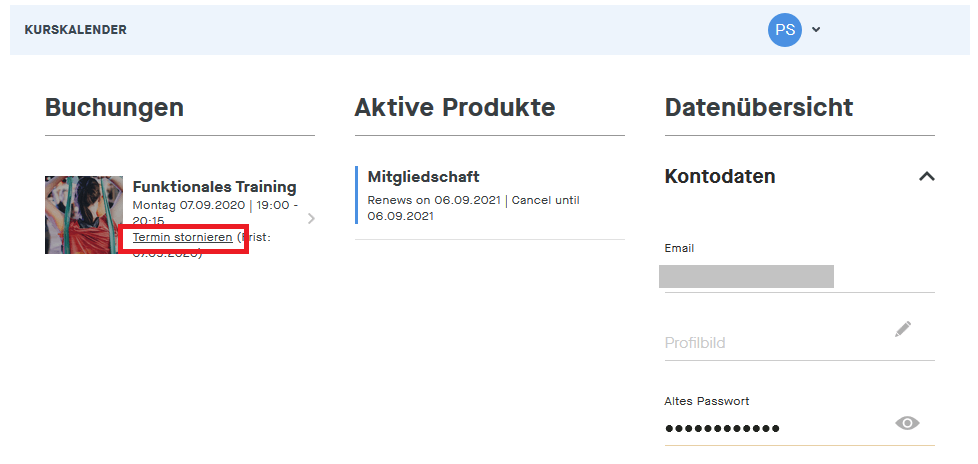Click the Termin stornieren link
Viewport: 978px width, 464px height.
(182, 238)
